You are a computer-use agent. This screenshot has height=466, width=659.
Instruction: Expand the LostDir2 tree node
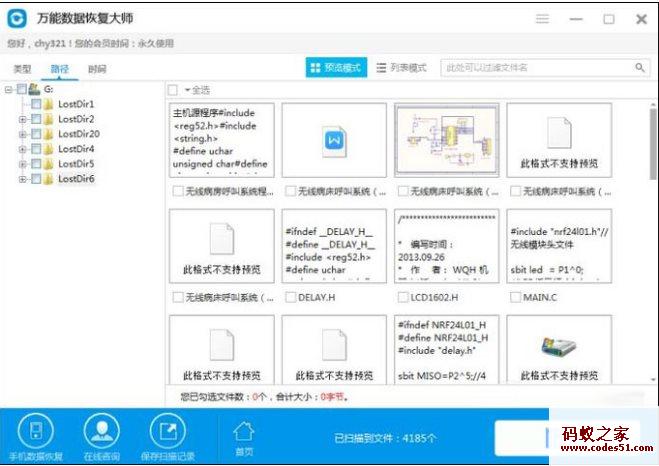[x=22, y=119]
